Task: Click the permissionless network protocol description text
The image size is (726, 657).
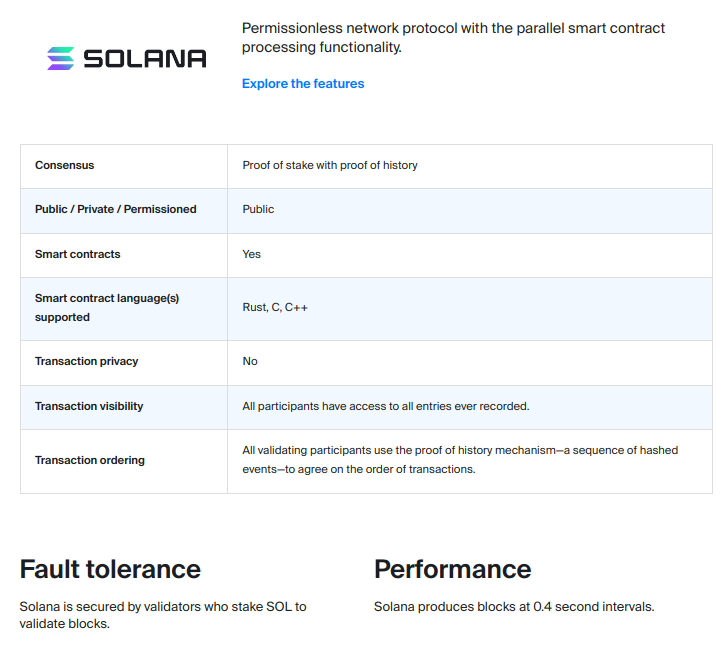Action: tap(453, 38)
